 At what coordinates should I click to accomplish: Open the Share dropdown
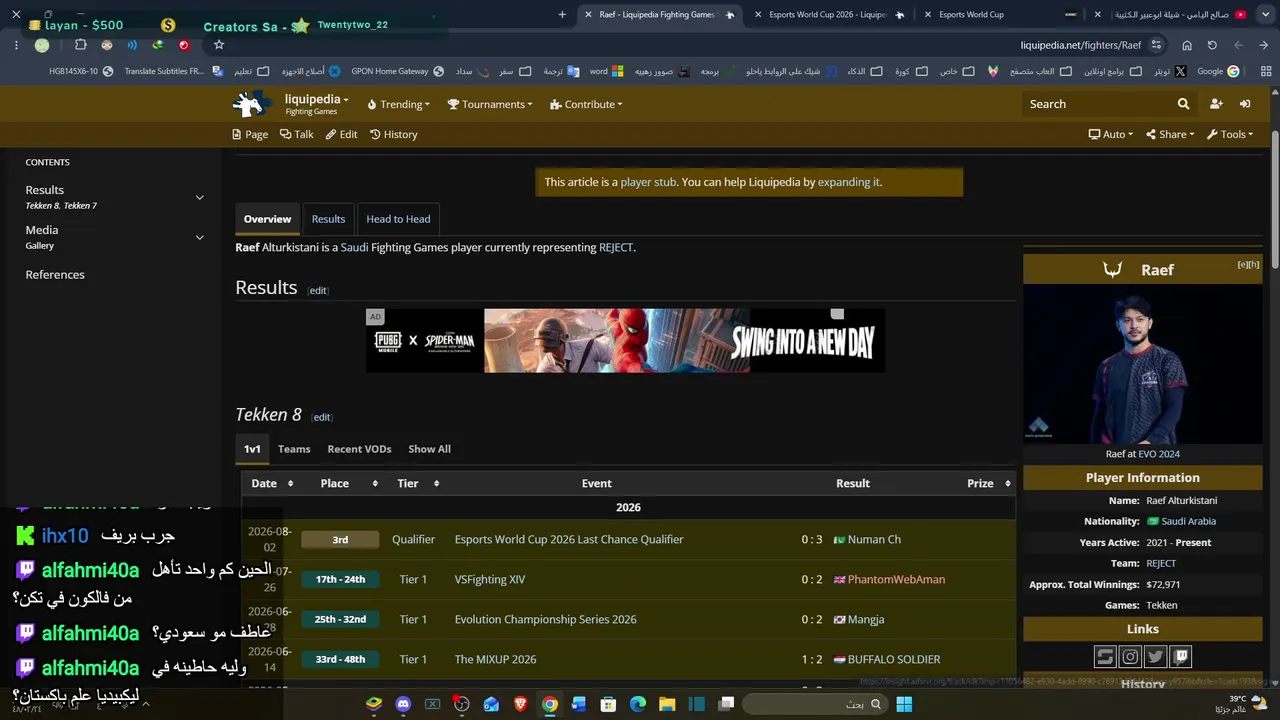coord(1170,134)
